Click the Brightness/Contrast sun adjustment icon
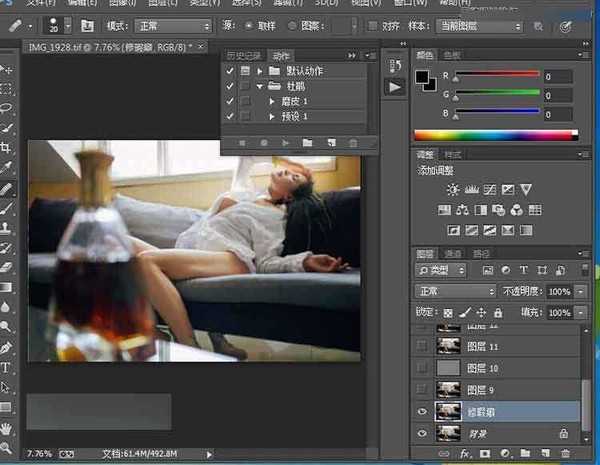The width and height of the screenshot is (600, 465). point(454,190)
